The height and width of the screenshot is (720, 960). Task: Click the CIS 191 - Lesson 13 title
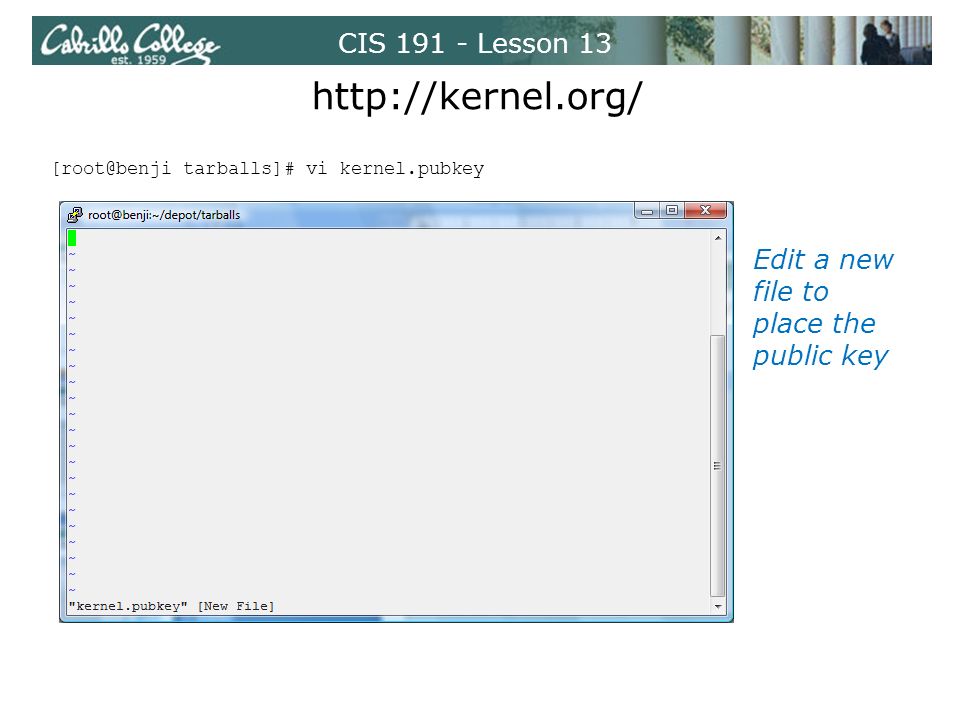(x=474, y=43)
